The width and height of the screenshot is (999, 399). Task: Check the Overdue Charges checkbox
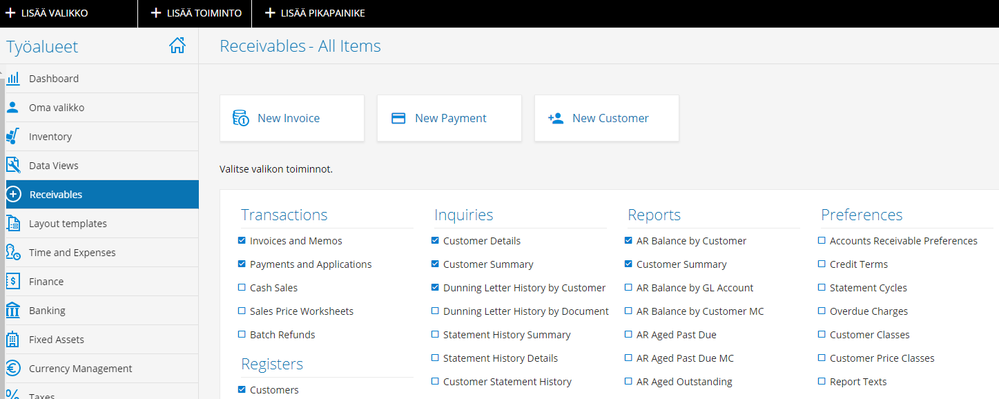pos(821,311)
